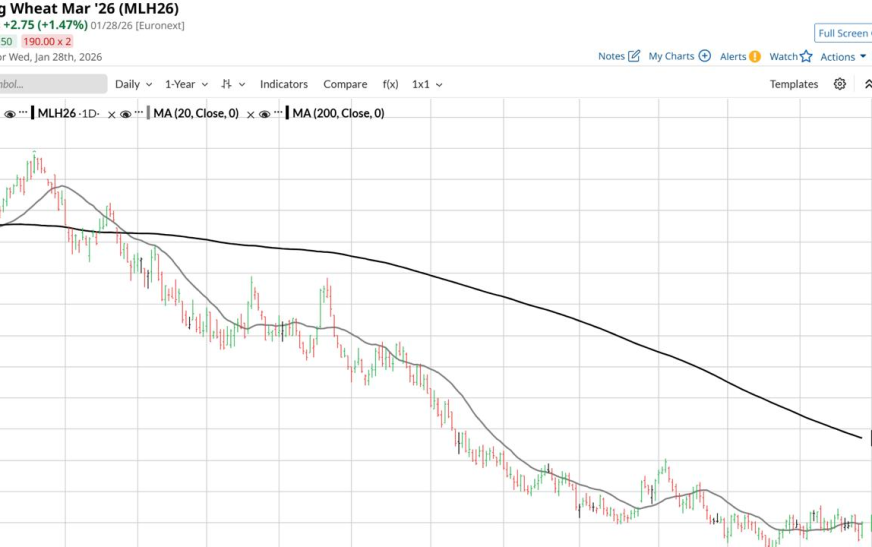This screenshot has width=872, height=547.
Task: Toggle visibility eye for MLH26 series
Action: pos(9,114)
